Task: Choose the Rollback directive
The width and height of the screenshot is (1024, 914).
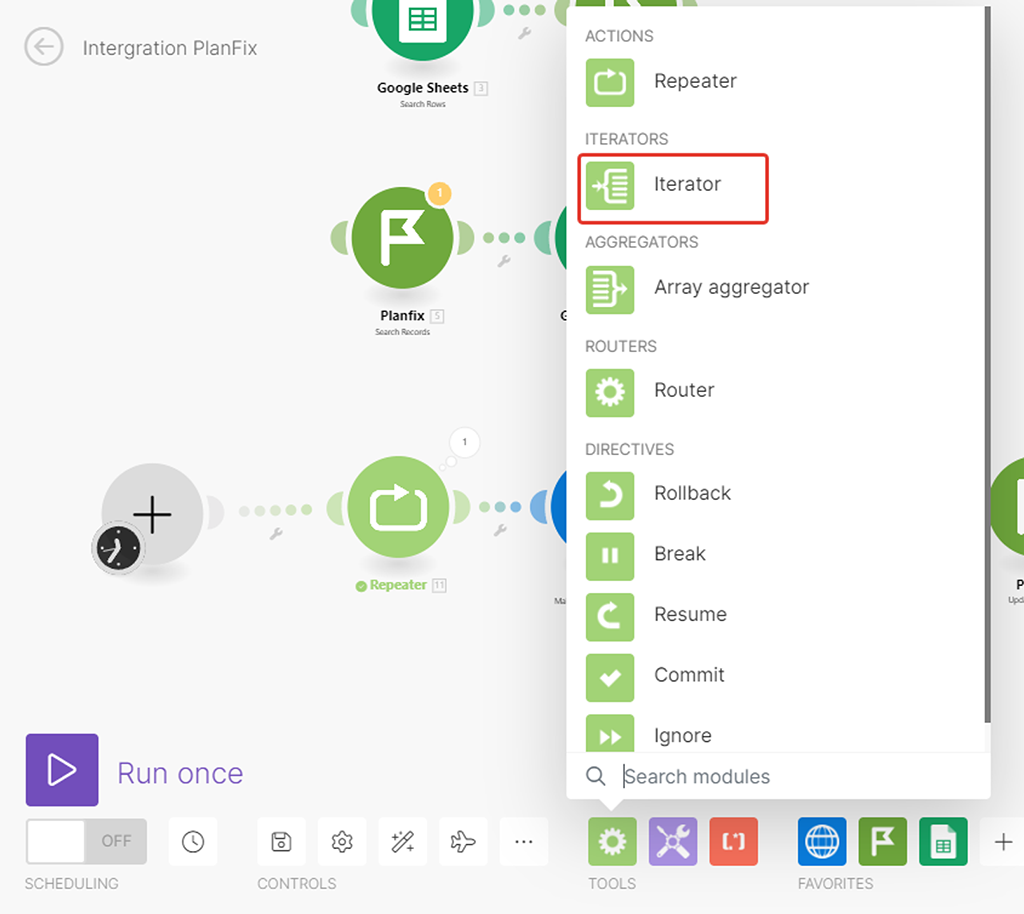Action: [x=658, y=495]
